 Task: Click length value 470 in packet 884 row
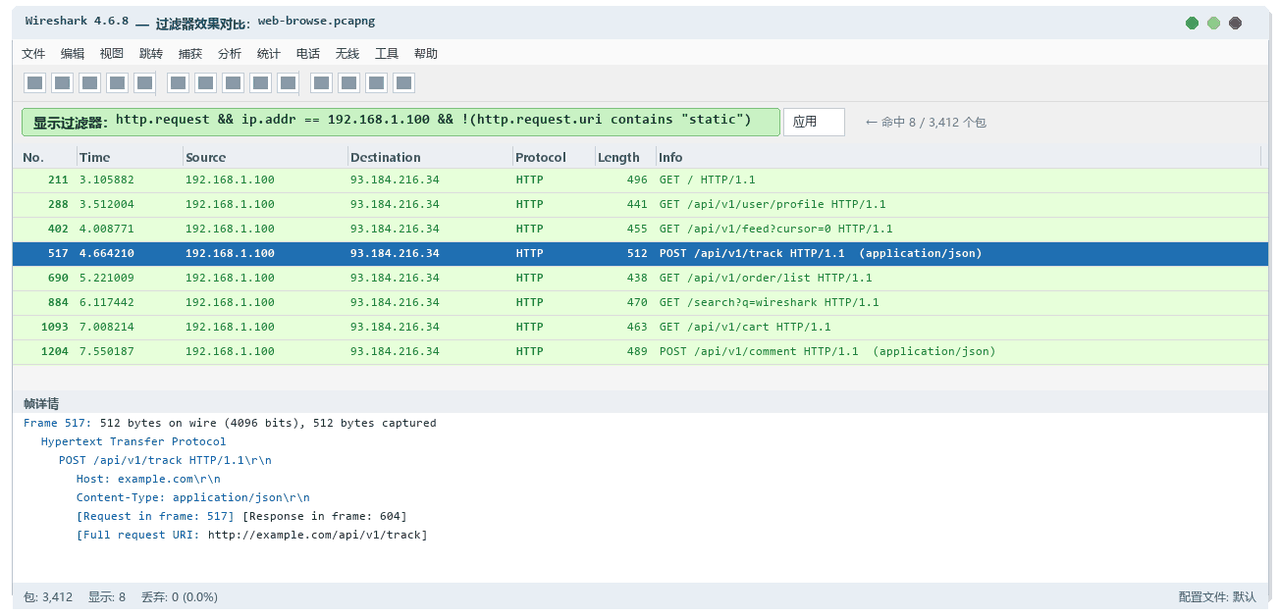coord(637,302)
